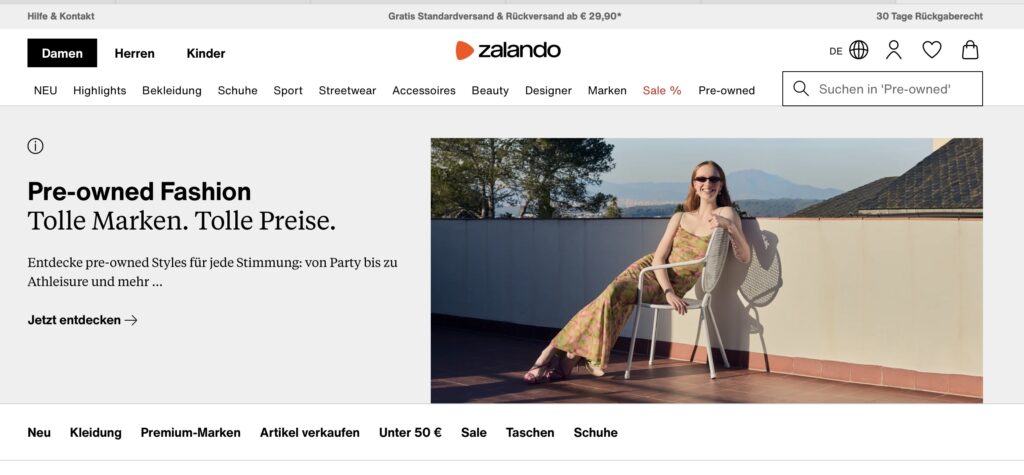Switch to the Herren tab

coord(135,54)
